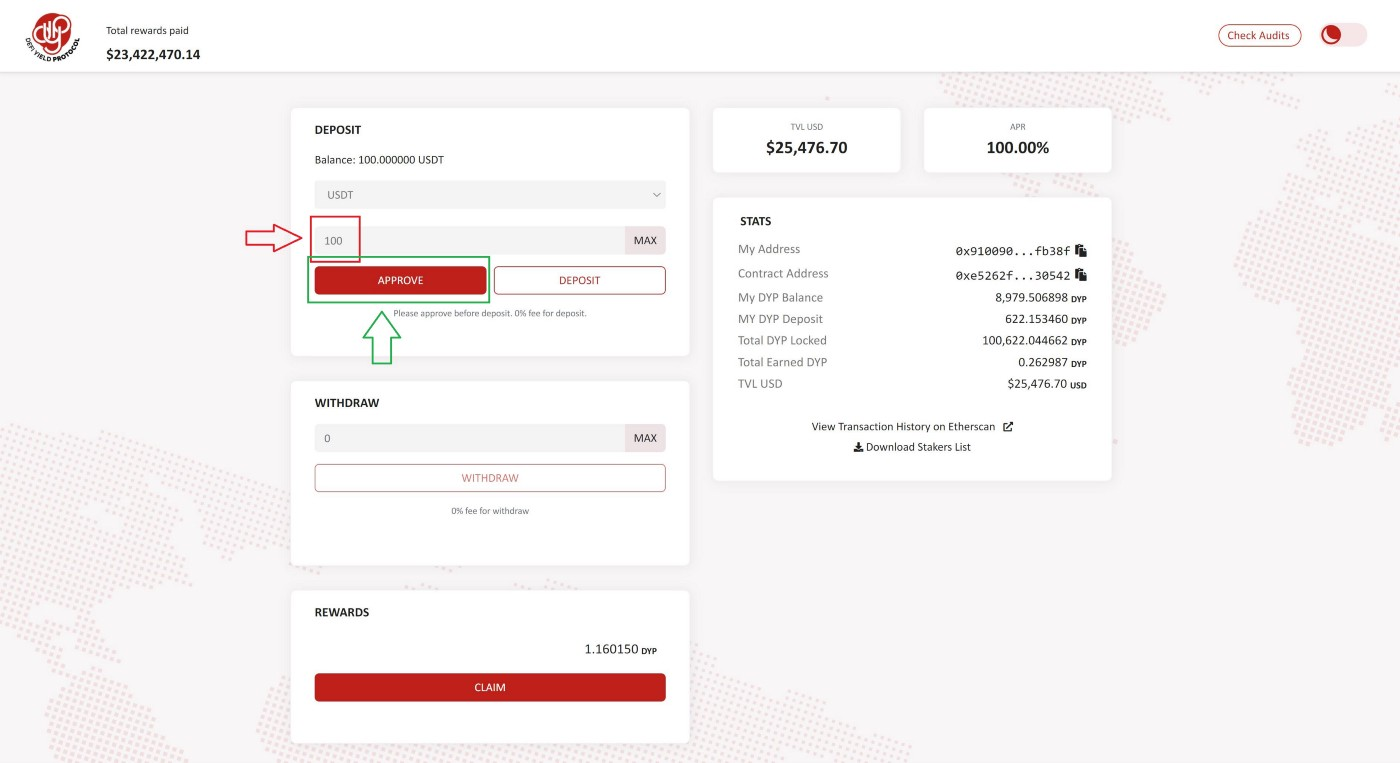Click the $23,422,470.14 total rewards value

[x=153, y=54]
